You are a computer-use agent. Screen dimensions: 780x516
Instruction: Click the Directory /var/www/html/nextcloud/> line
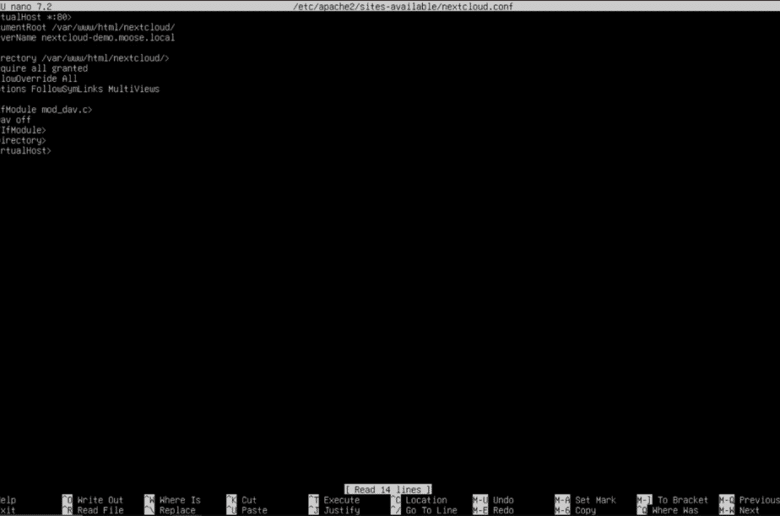[x=85, y=58]
